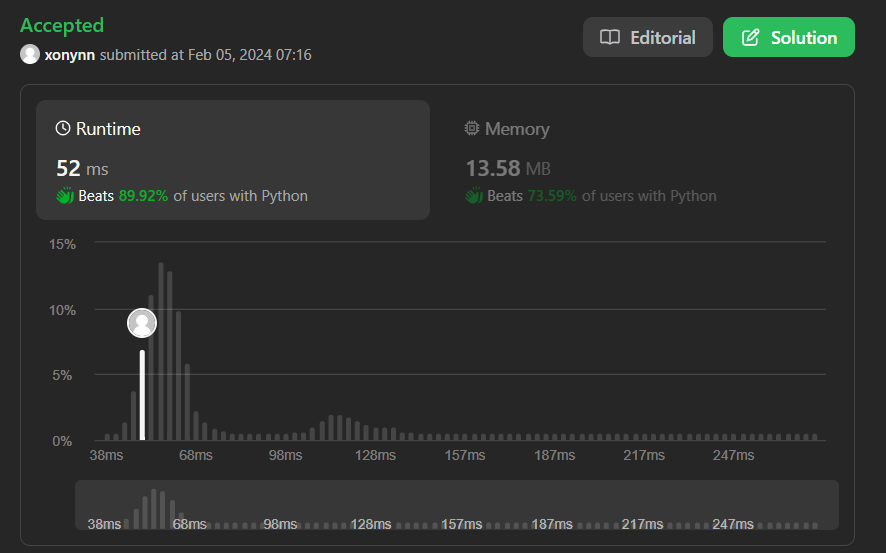
Task: Click the clapping hands icon under 13.58 MB
Action: pyautogui.click(x=474, y=195)
